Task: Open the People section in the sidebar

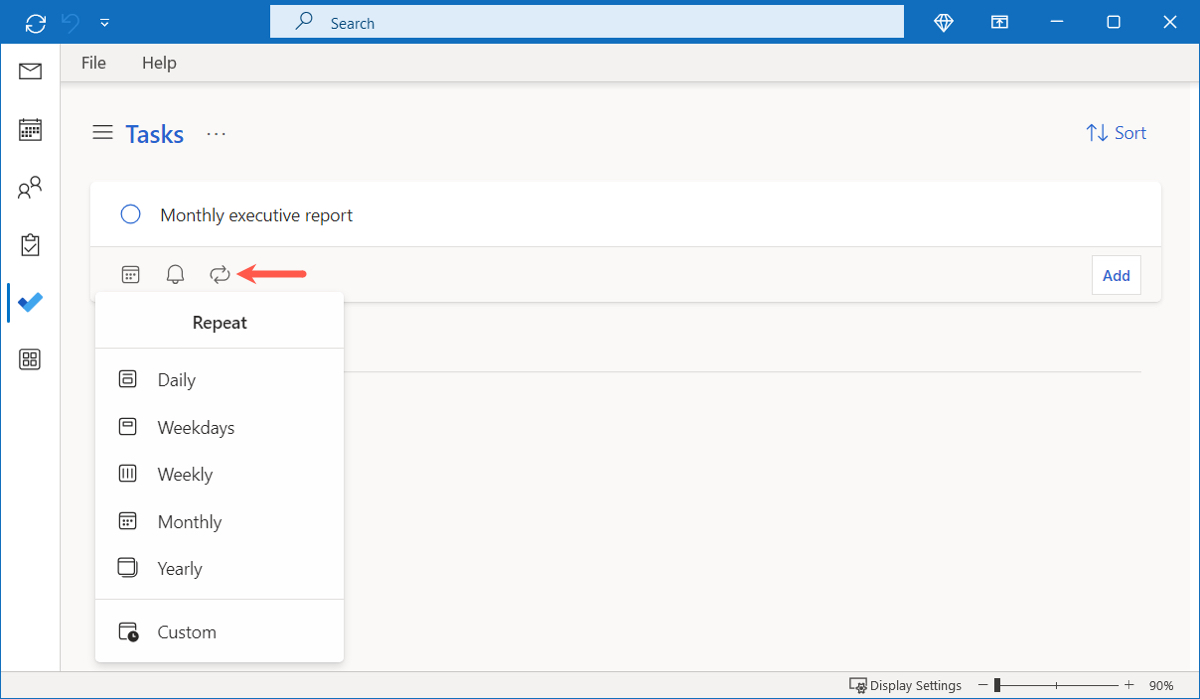Action: pyautogui.click(x=29, y=186)
